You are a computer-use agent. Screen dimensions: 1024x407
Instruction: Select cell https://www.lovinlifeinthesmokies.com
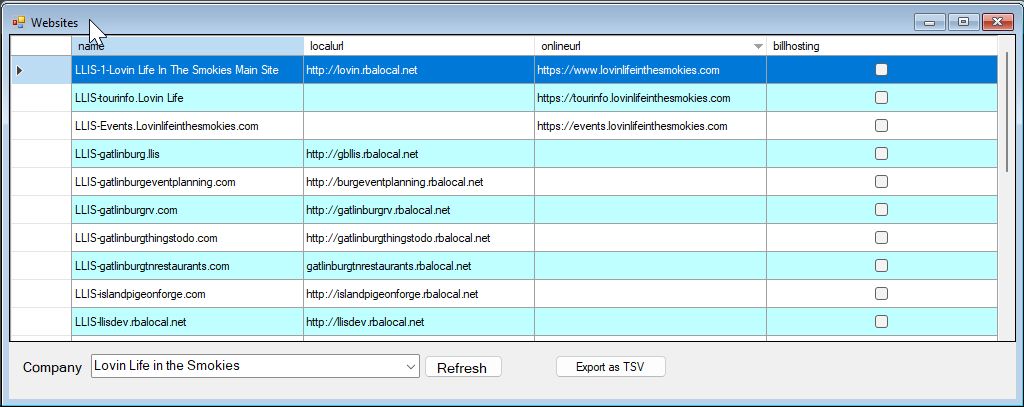650,70
